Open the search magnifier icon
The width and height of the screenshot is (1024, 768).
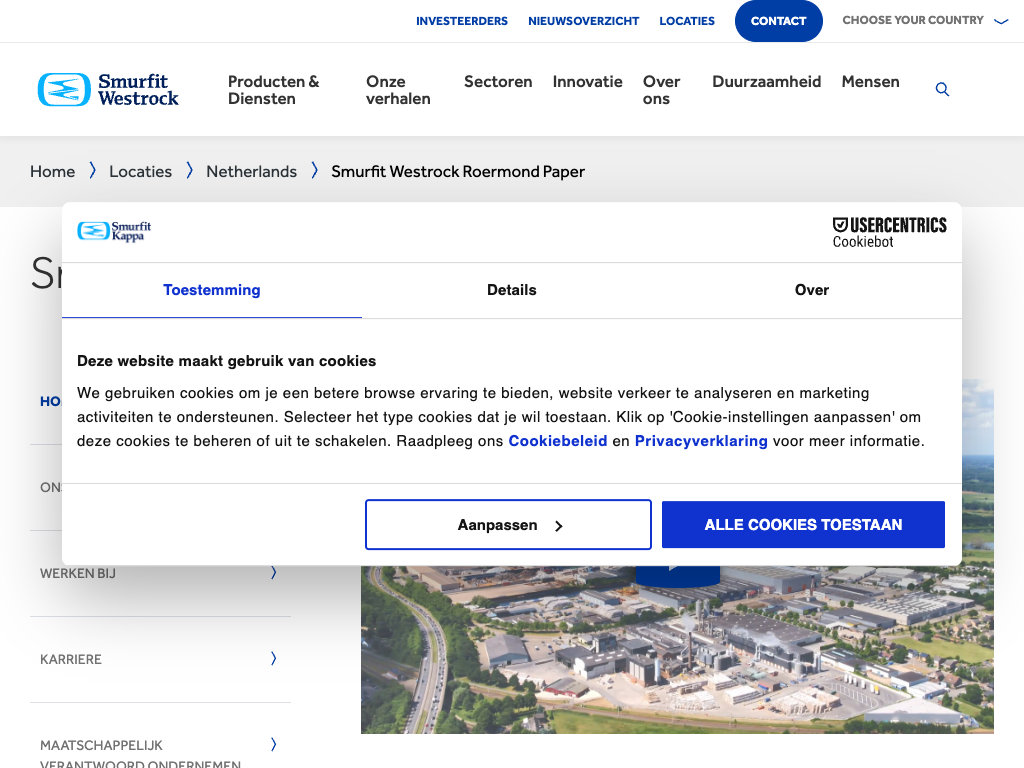pyautogui.click(x=942, y=90)
